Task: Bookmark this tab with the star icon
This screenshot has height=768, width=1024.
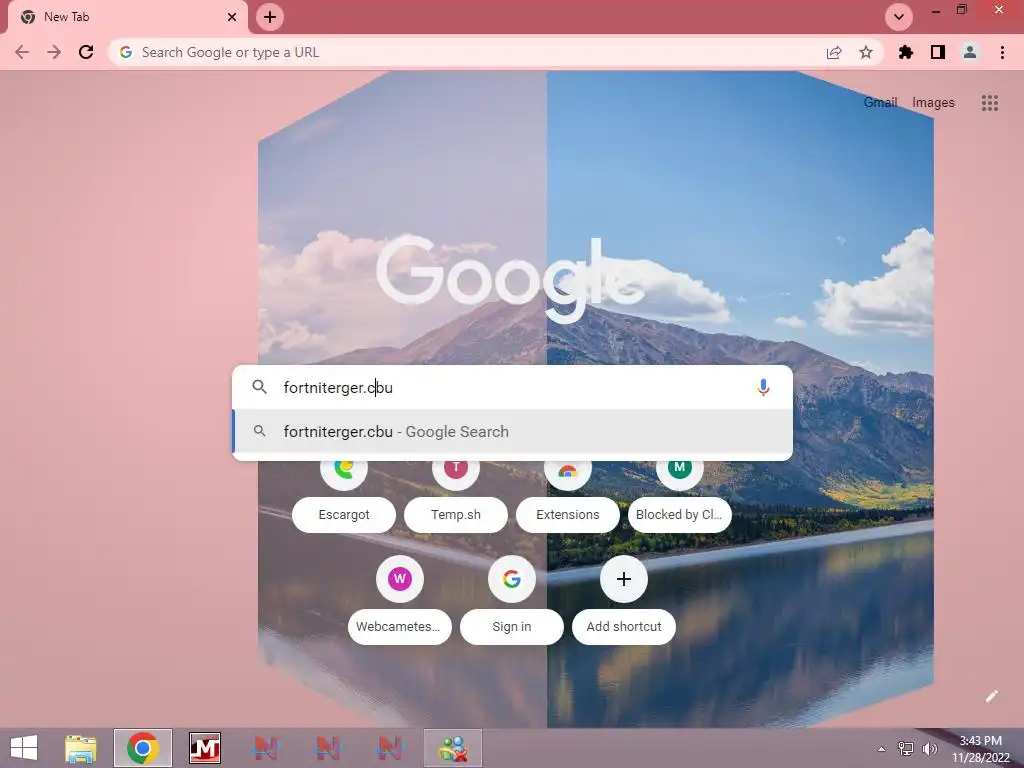Action: click(866, 52)
